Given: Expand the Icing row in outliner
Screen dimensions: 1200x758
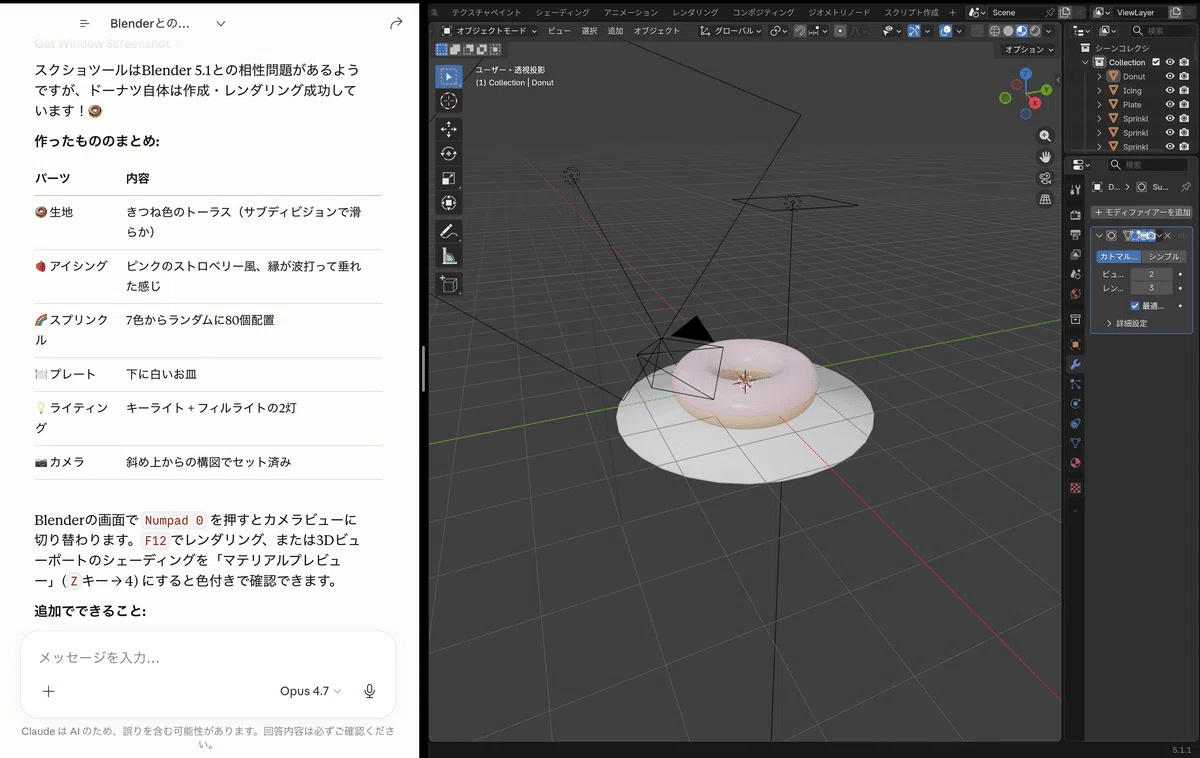Looking at the screenshot, I should click(x=1099, y=90).
